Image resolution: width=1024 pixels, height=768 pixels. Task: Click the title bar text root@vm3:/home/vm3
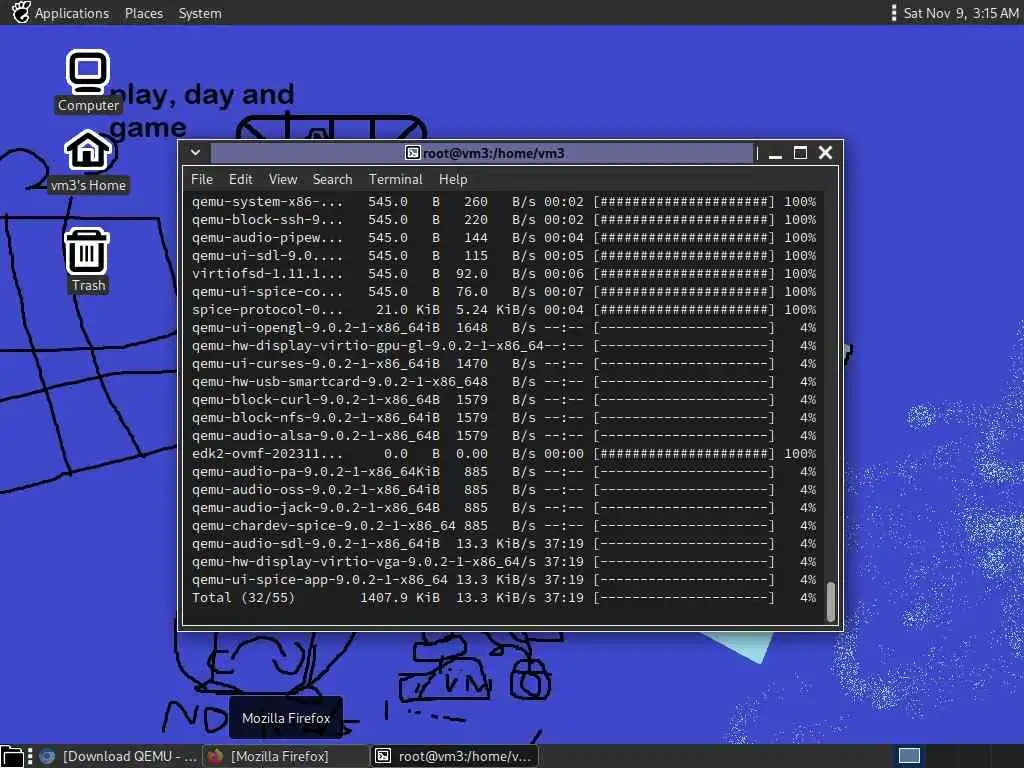point(494,153)
